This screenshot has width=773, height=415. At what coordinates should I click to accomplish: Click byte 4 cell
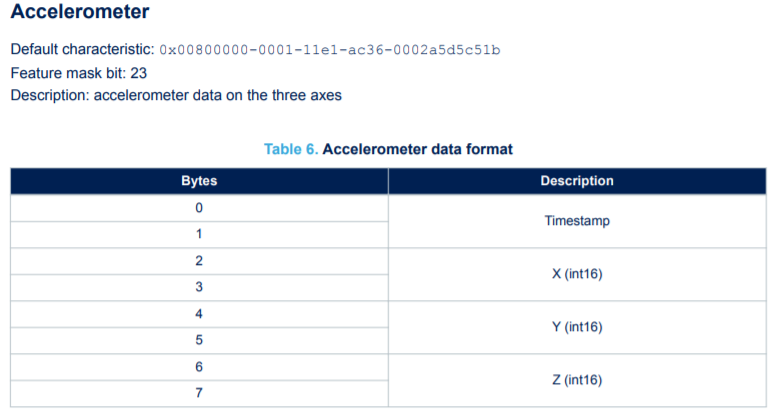point(199,314)
